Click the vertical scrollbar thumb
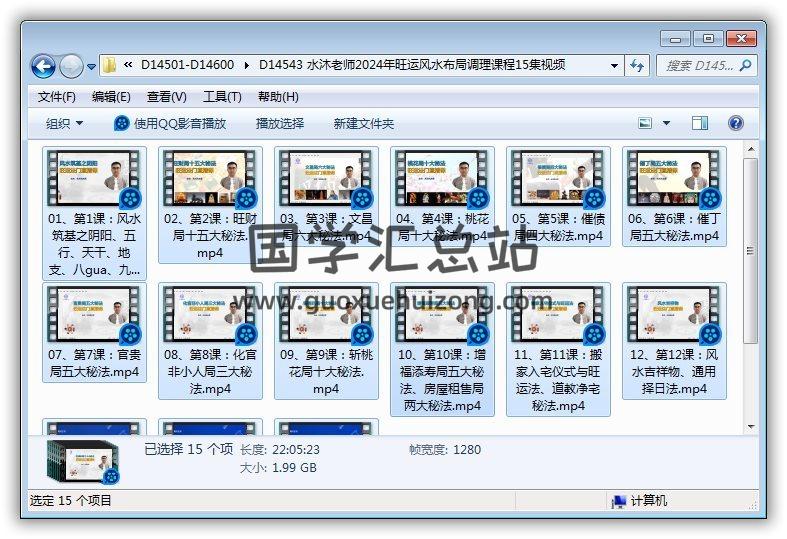Screen dimensions: 787x539 coord(751,251)
